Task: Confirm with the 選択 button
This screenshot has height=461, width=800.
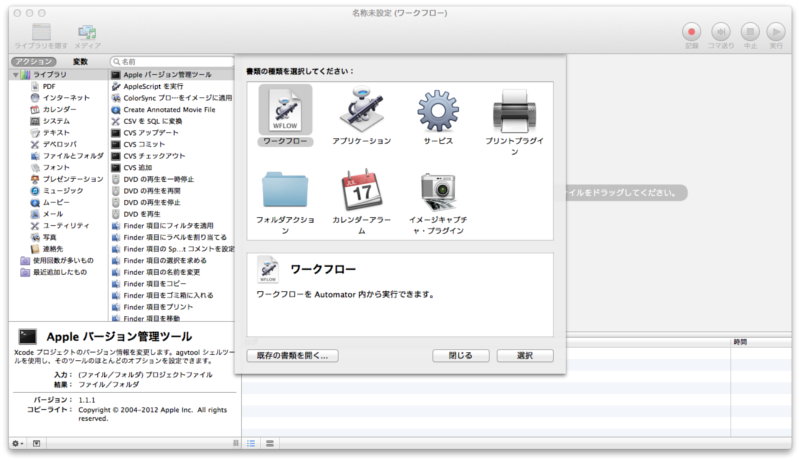Action: (525, 355)
